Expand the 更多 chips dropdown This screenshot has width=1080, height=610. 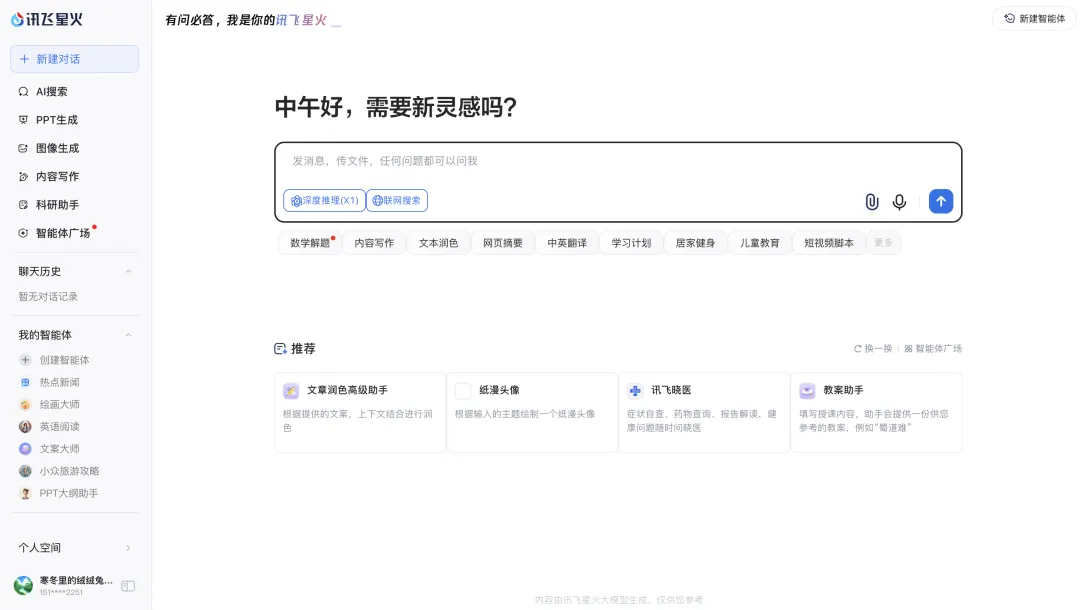coord(883,243)
